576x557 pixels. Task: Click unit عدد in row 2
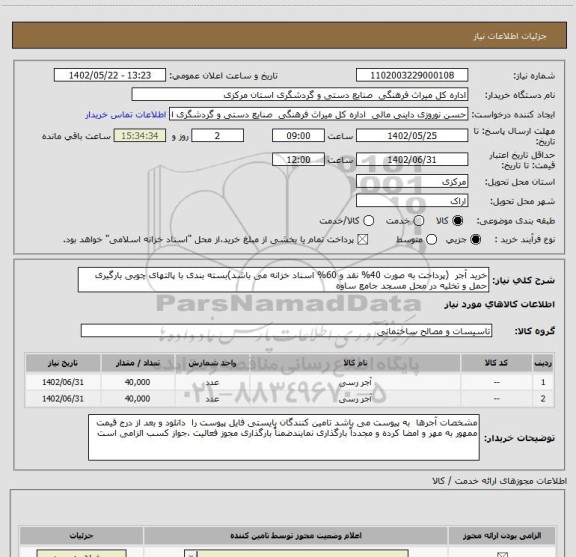212,399
